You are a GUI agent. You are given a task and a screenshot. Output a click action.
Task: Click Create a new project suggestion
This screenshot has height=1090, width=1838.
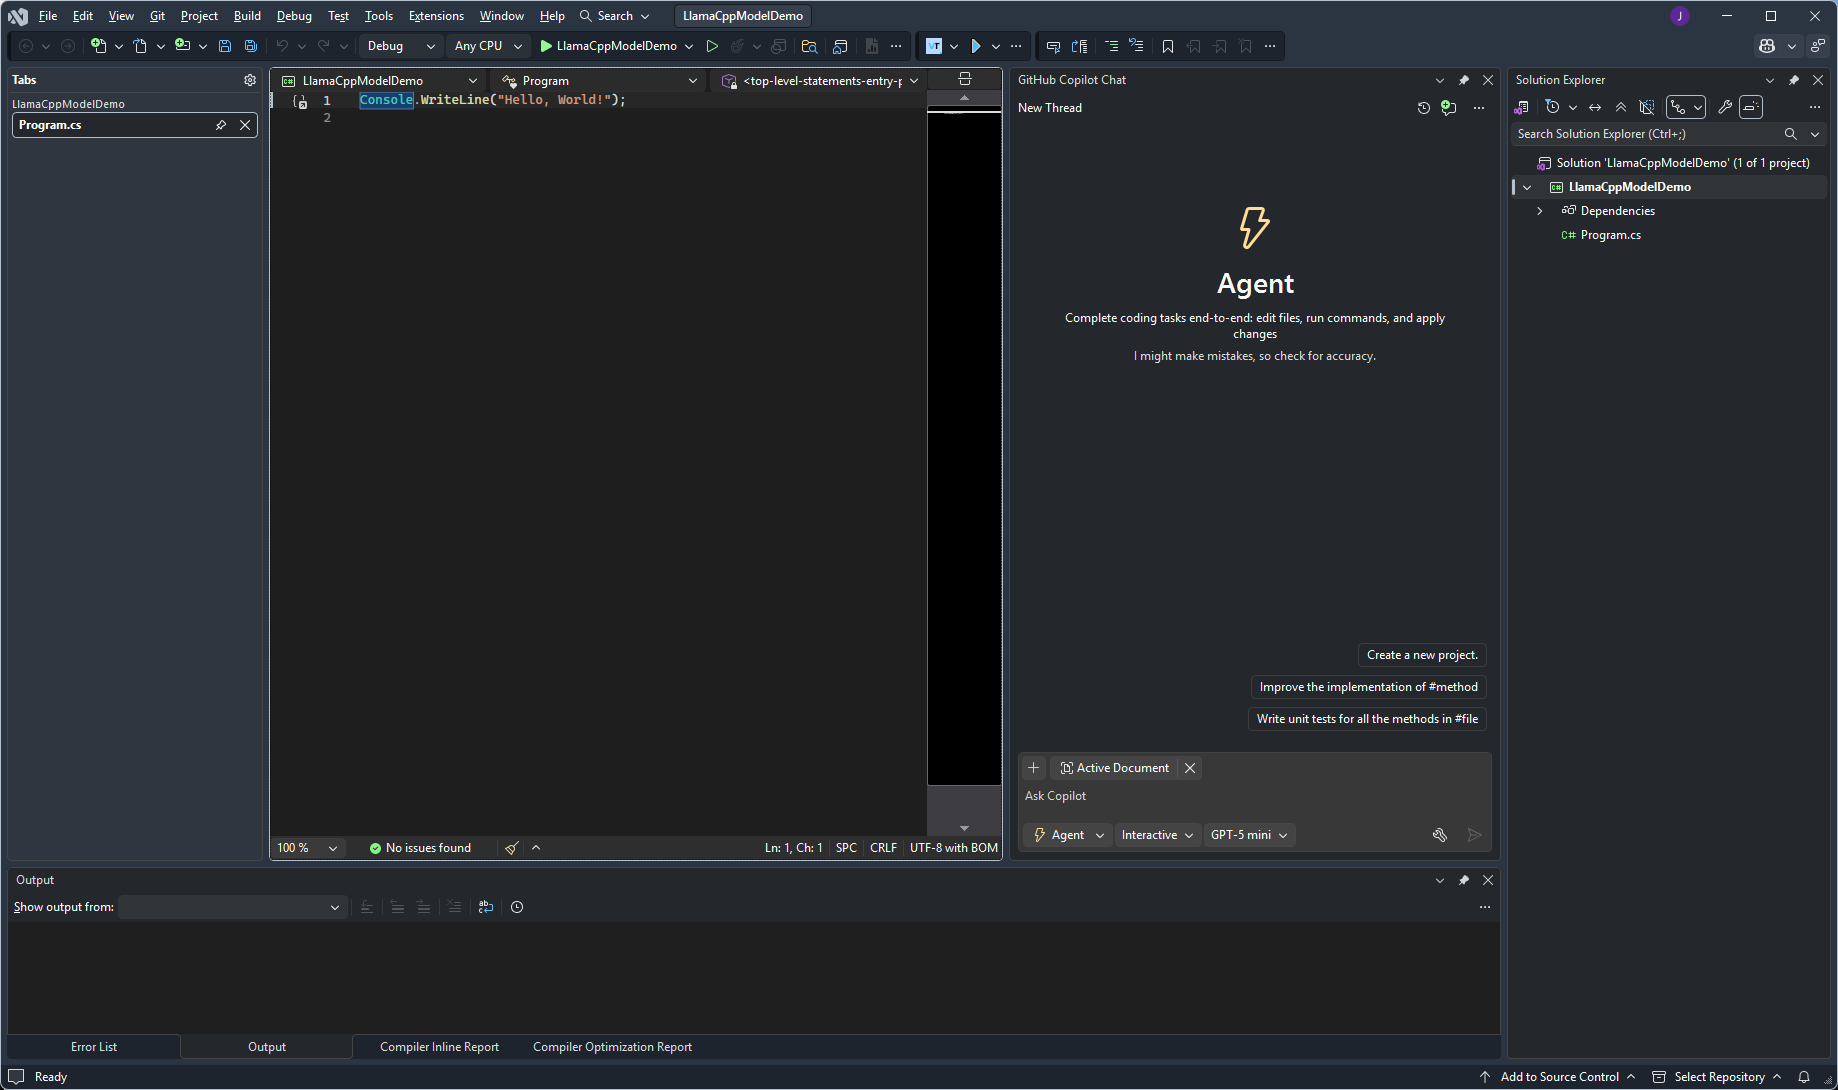point(1422,655)
